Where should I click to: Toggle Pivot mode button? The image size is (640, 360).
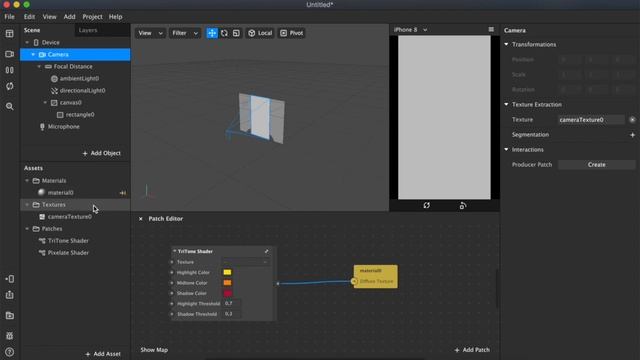click(x=291, y=33)
